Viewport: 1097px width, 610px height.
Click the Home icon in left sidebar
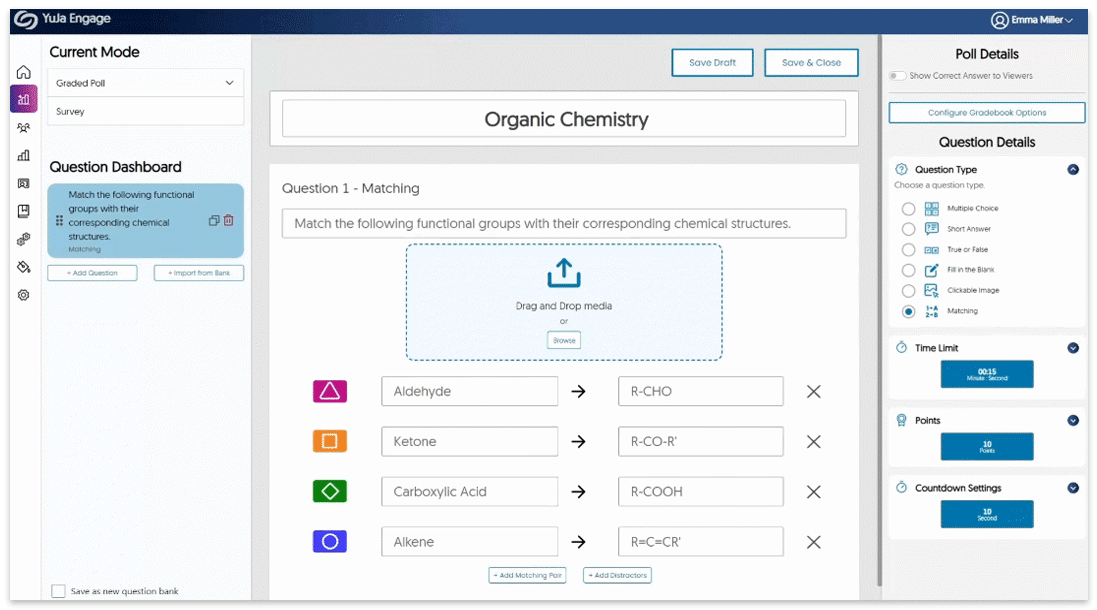[x=24, y=73]
